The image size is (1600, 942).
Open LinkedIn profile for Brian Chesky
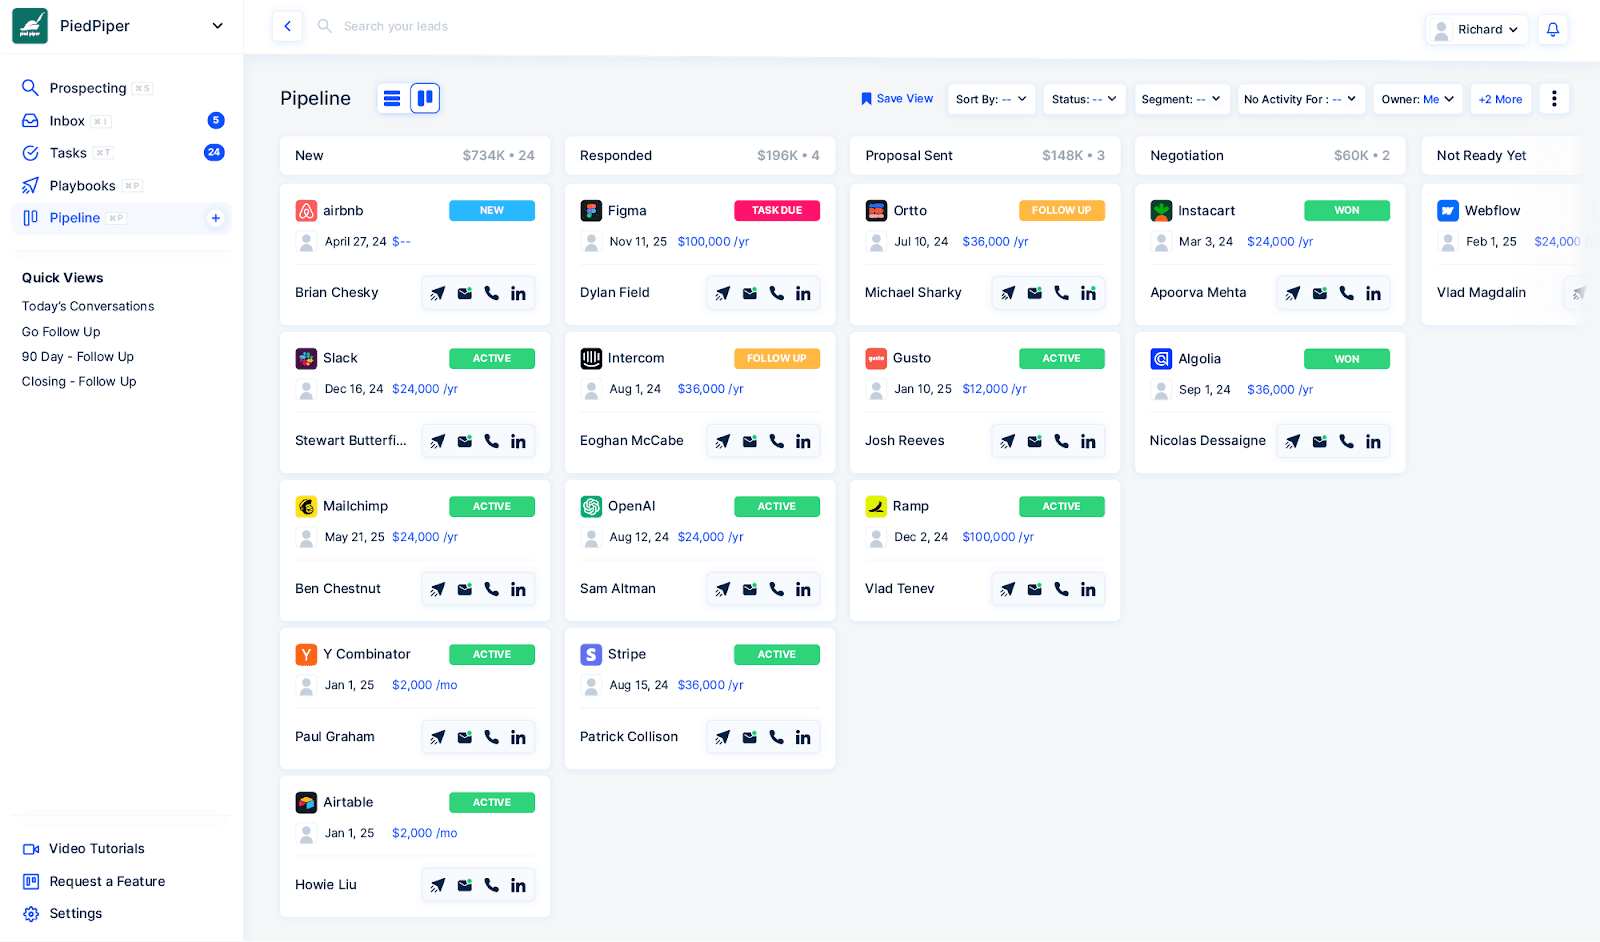pyautogui.click(x=518, y=292)
